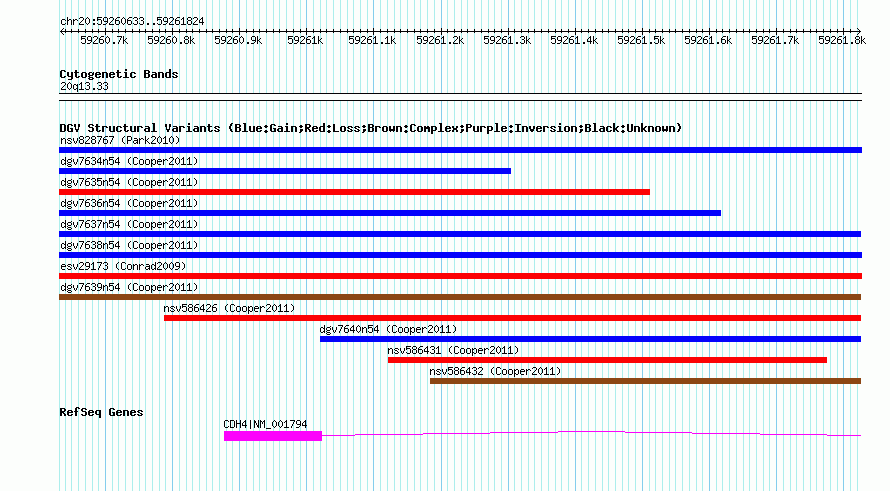
Task: Click the red loss bar for esv29173
Action: [x=460, y=276]
